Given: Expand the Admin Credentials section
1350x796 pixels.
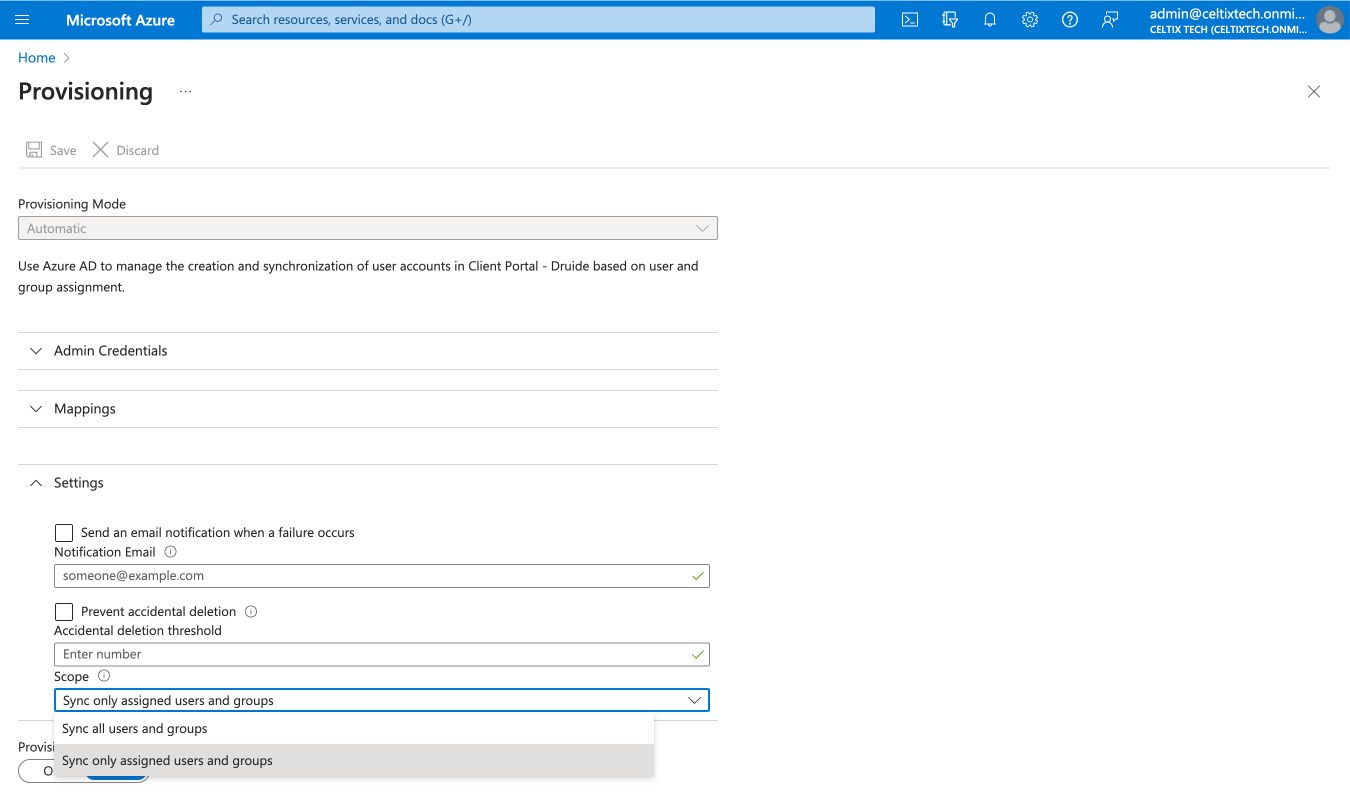Looking at the screenshot, I should point(368,351).
